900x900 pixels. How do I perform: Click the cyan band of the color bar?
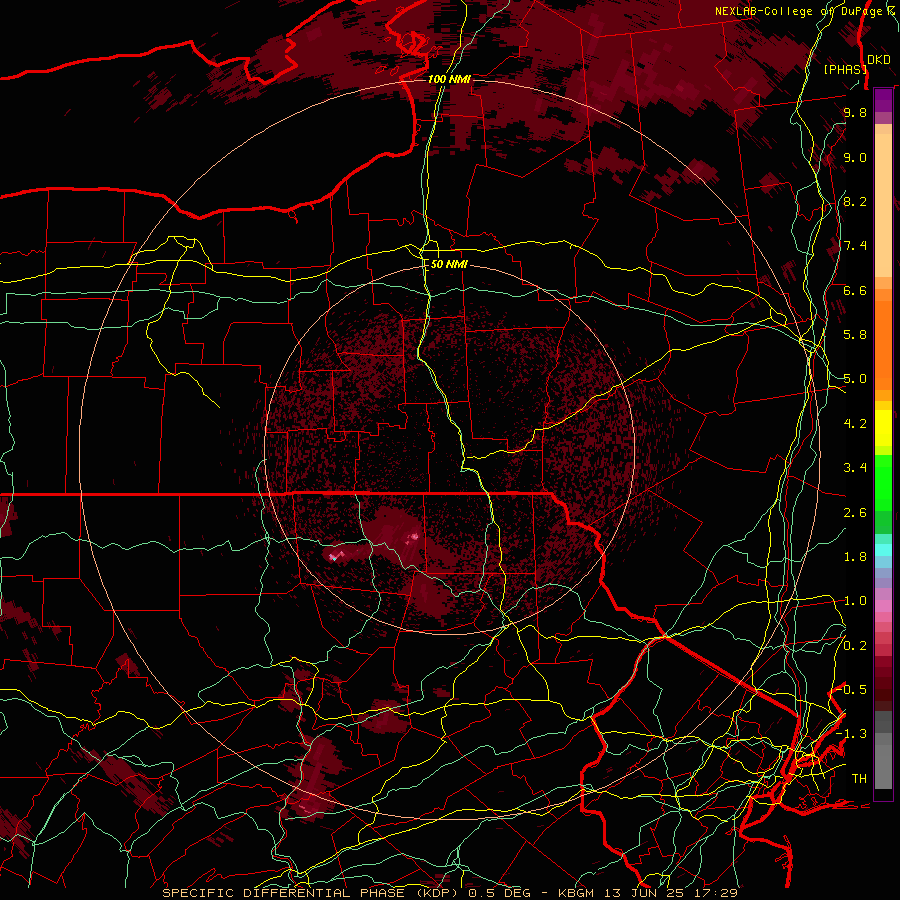click(883, 550)
